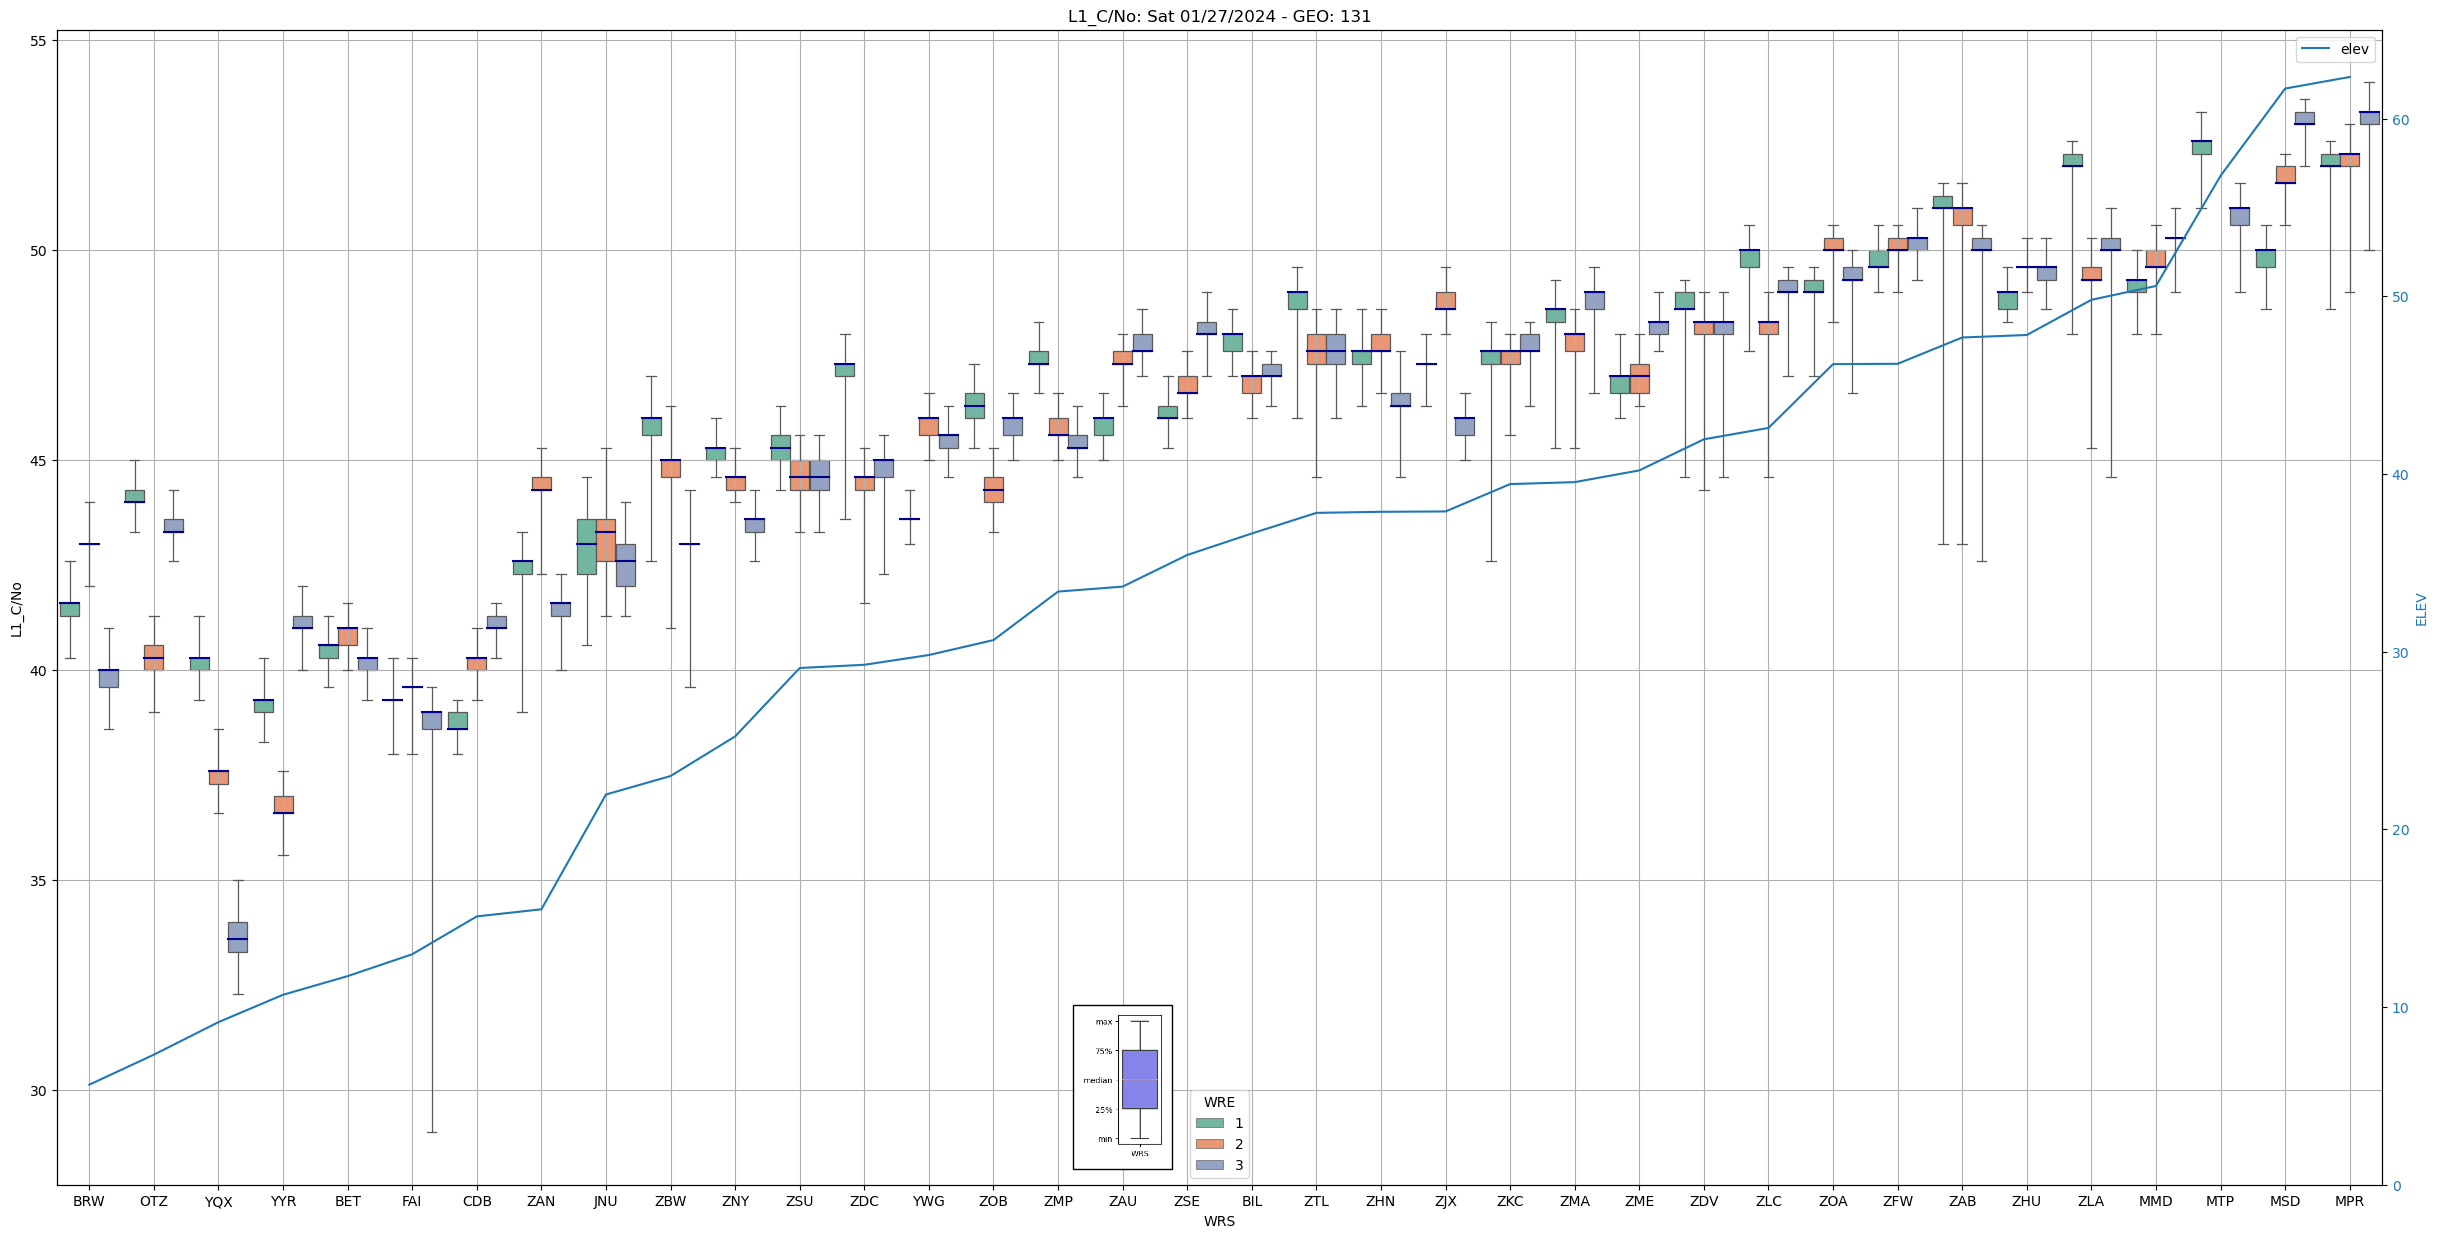Viewport: 2439px width, 1238px height.
Task: Click the ZSE x-axis label
Action: tap(1187, 1201)
